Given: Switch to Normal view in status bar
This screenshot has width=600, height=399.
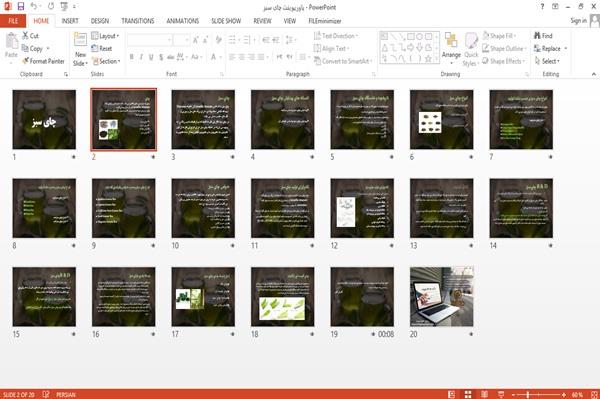Looking at the screenshot, I should [x=452, y=394].
